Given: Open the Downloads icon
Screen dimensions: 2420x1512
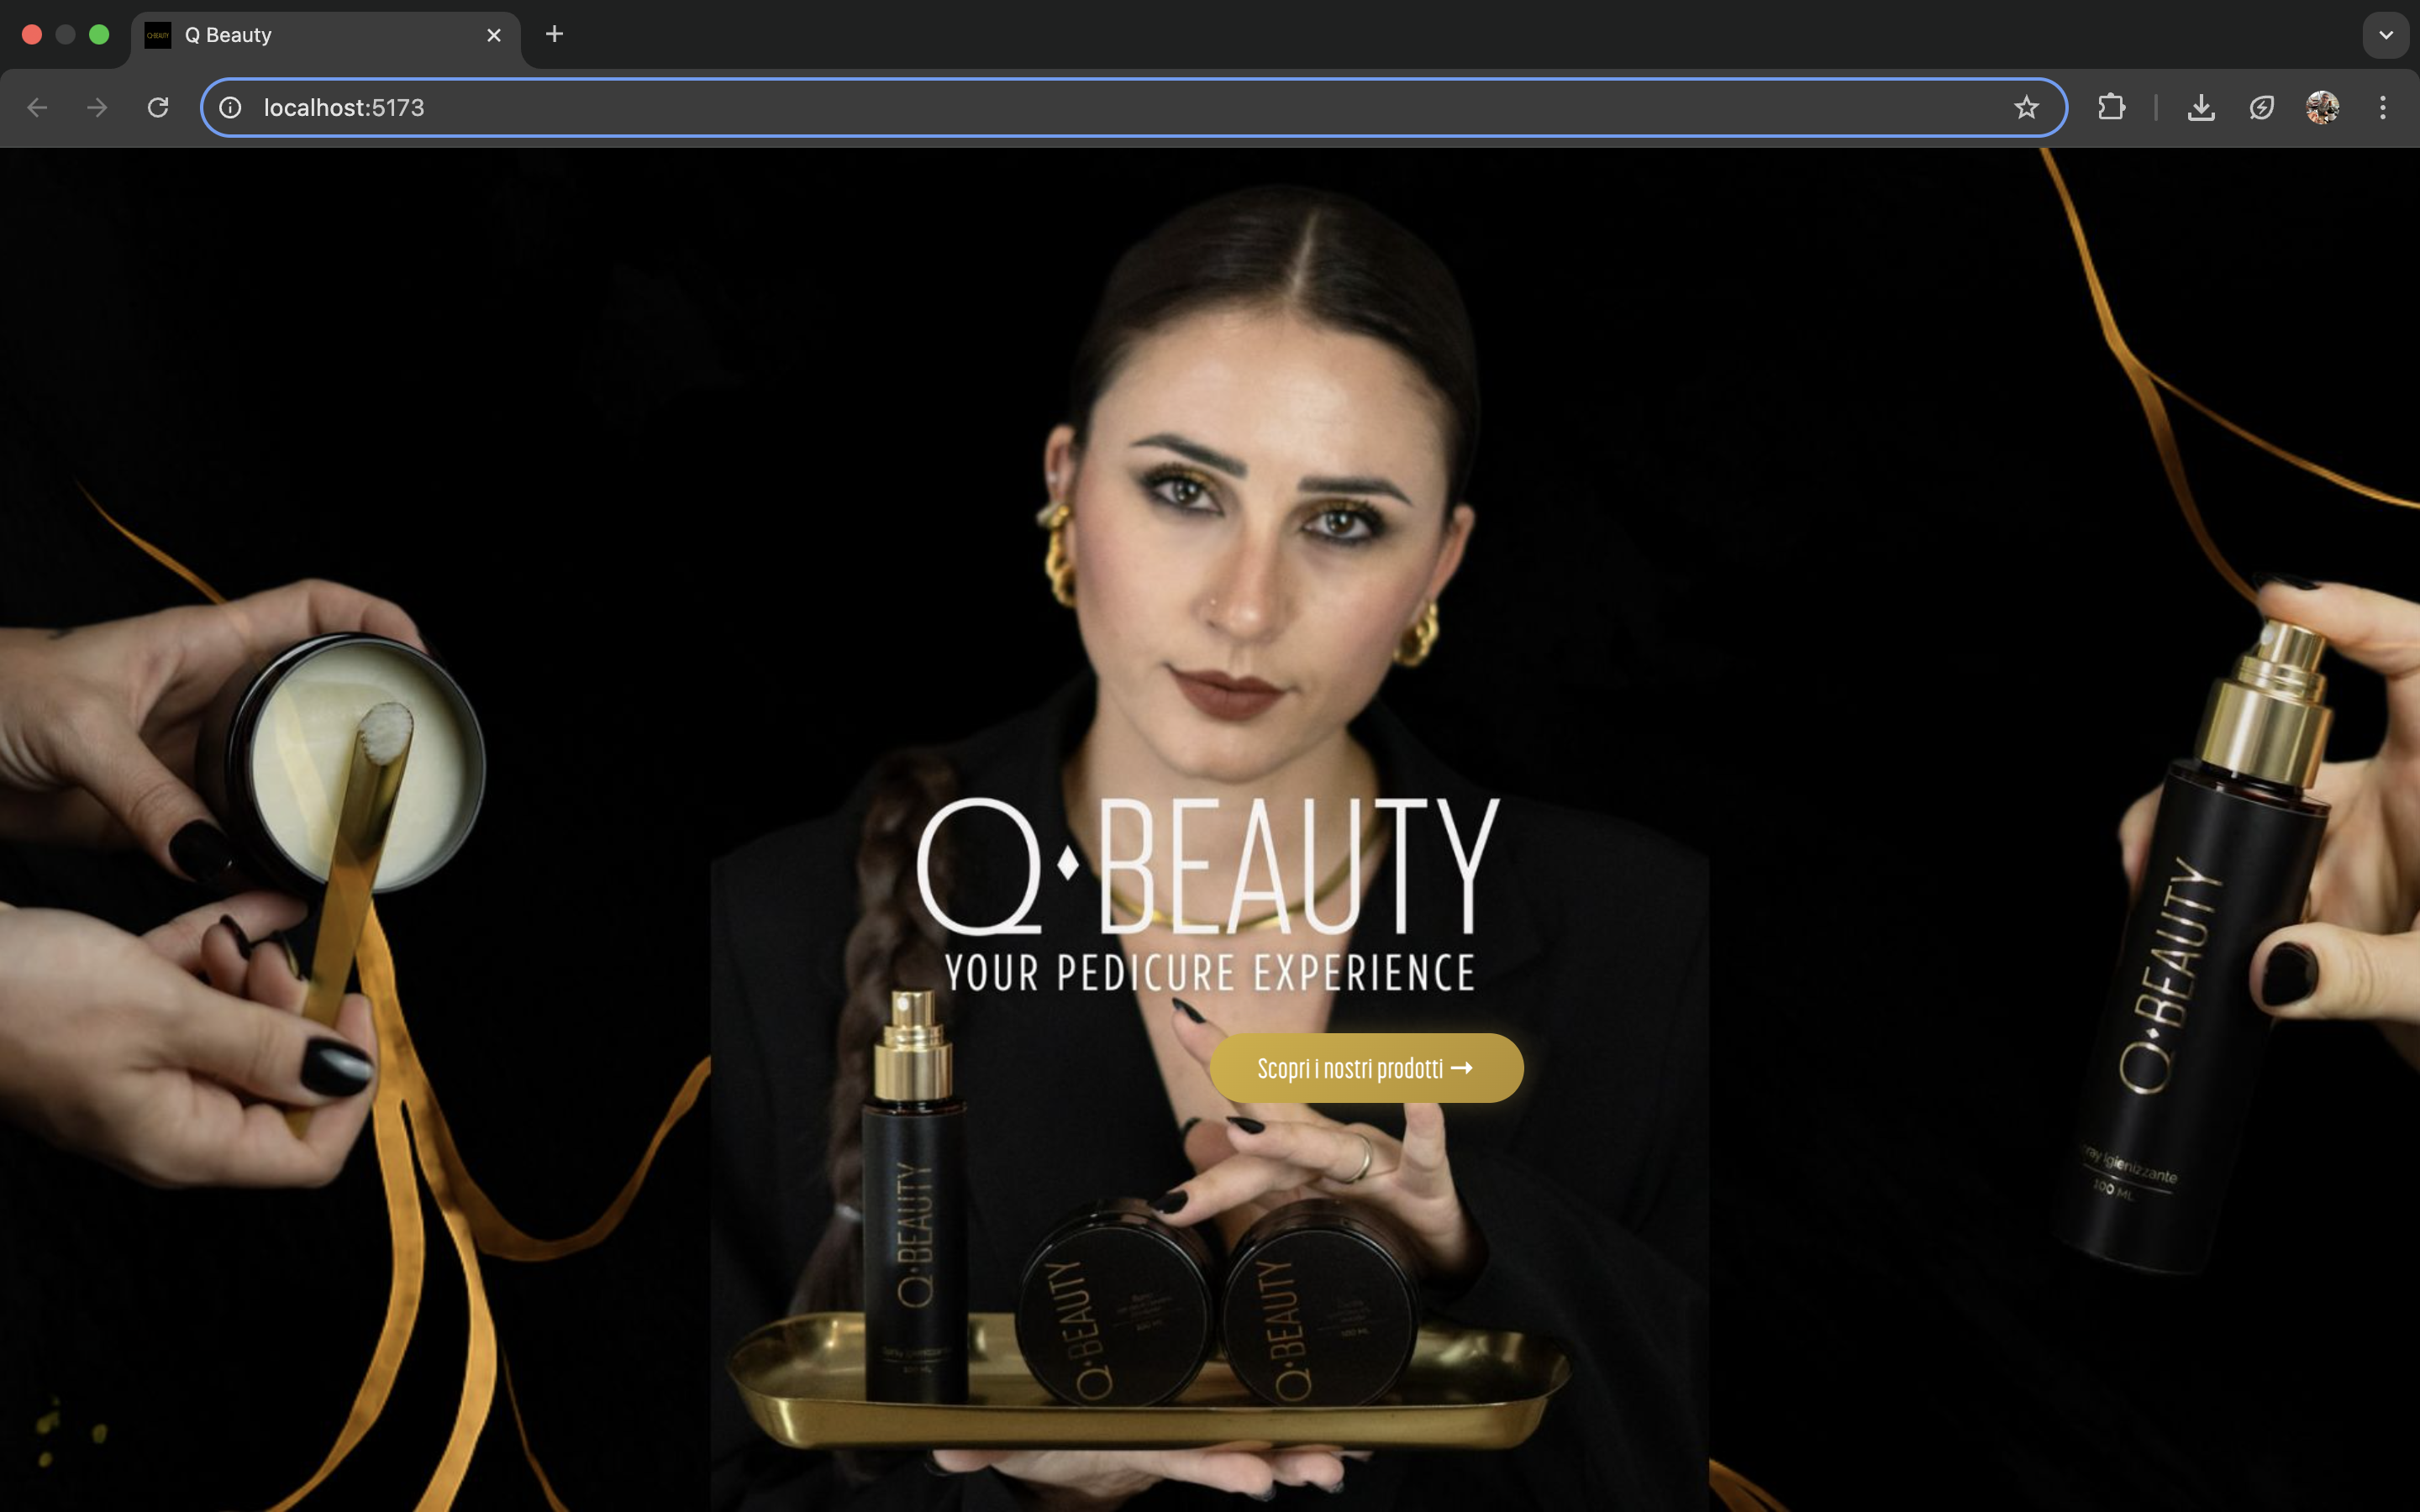Looking at the screenshot, I should [x=2200, y=107].
